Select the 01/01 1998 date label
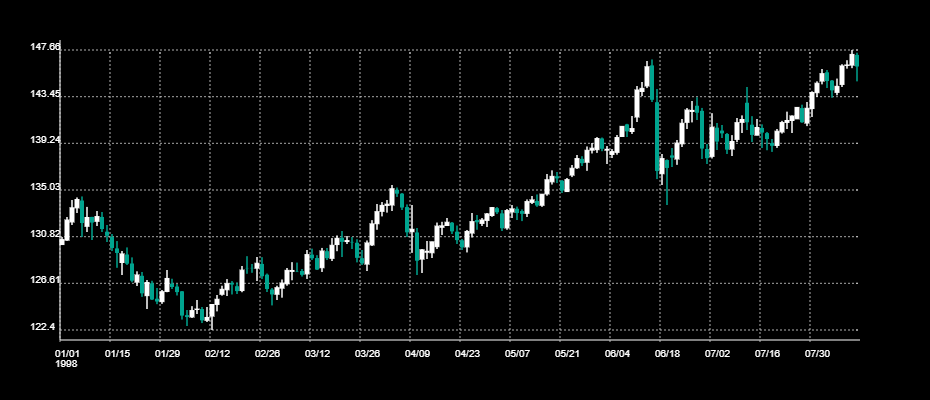Image resolution: width=930 pixels, height=400 pixels. point(67,358)
